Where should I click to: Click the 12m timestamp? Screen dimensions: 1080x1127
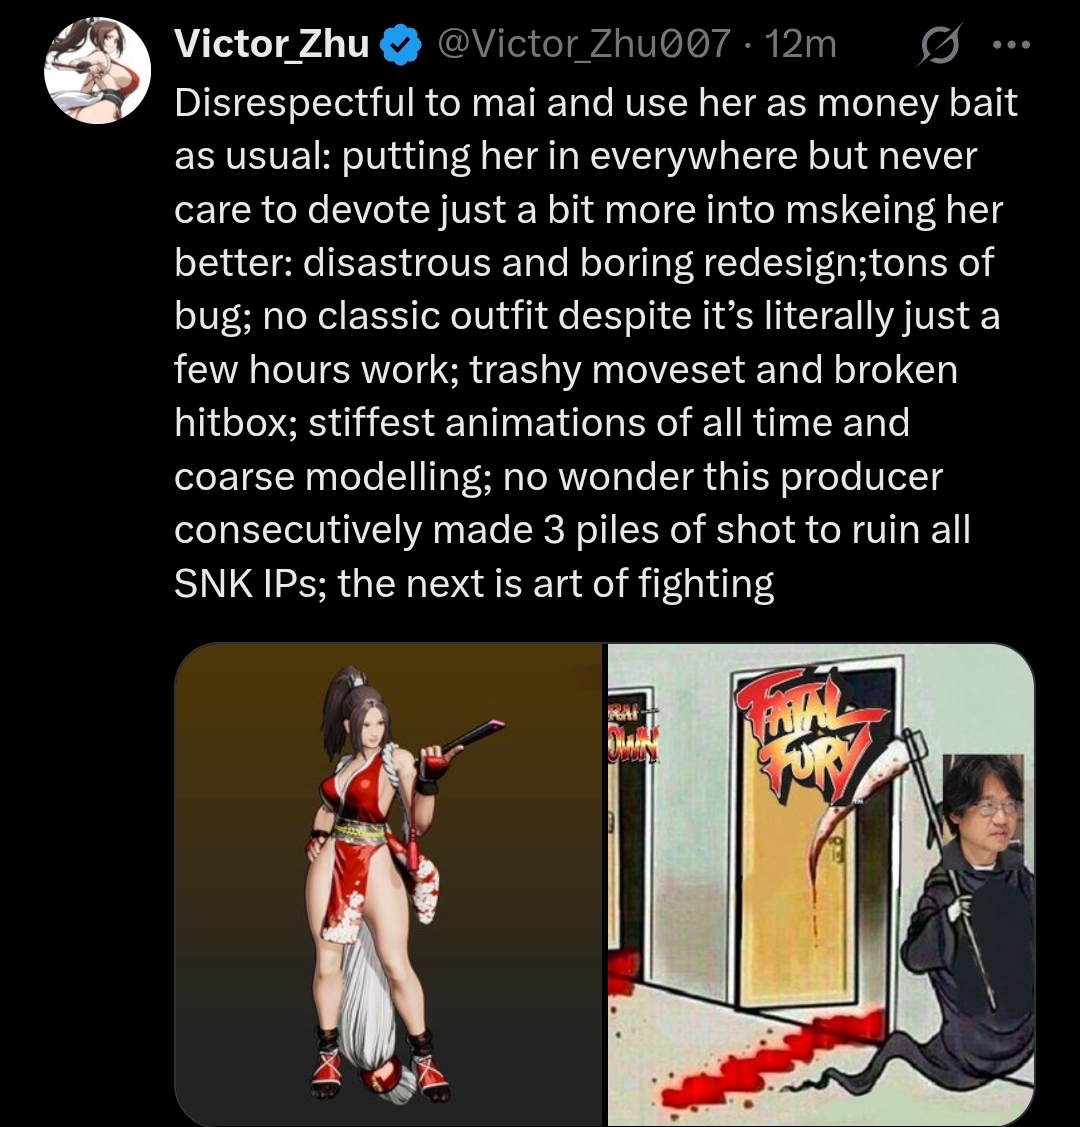[x=800, y=45]
